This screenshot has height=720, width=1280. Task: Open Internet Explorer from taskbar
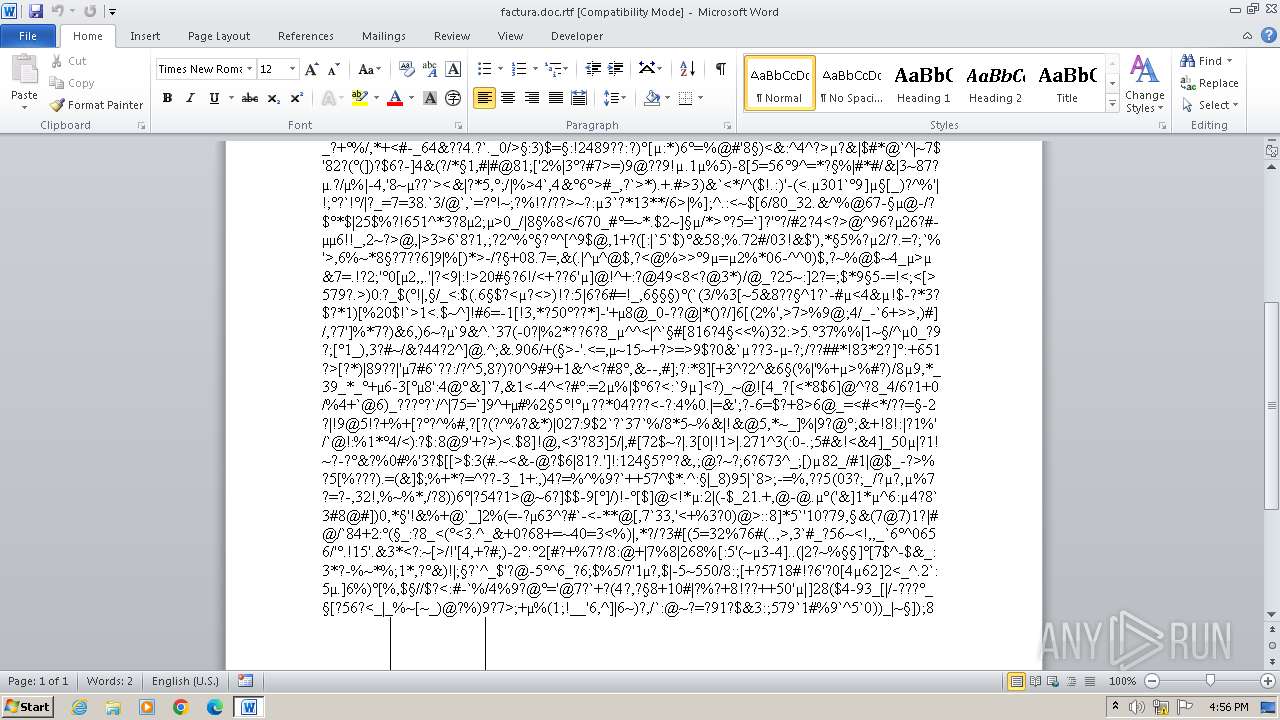(80, 707)
